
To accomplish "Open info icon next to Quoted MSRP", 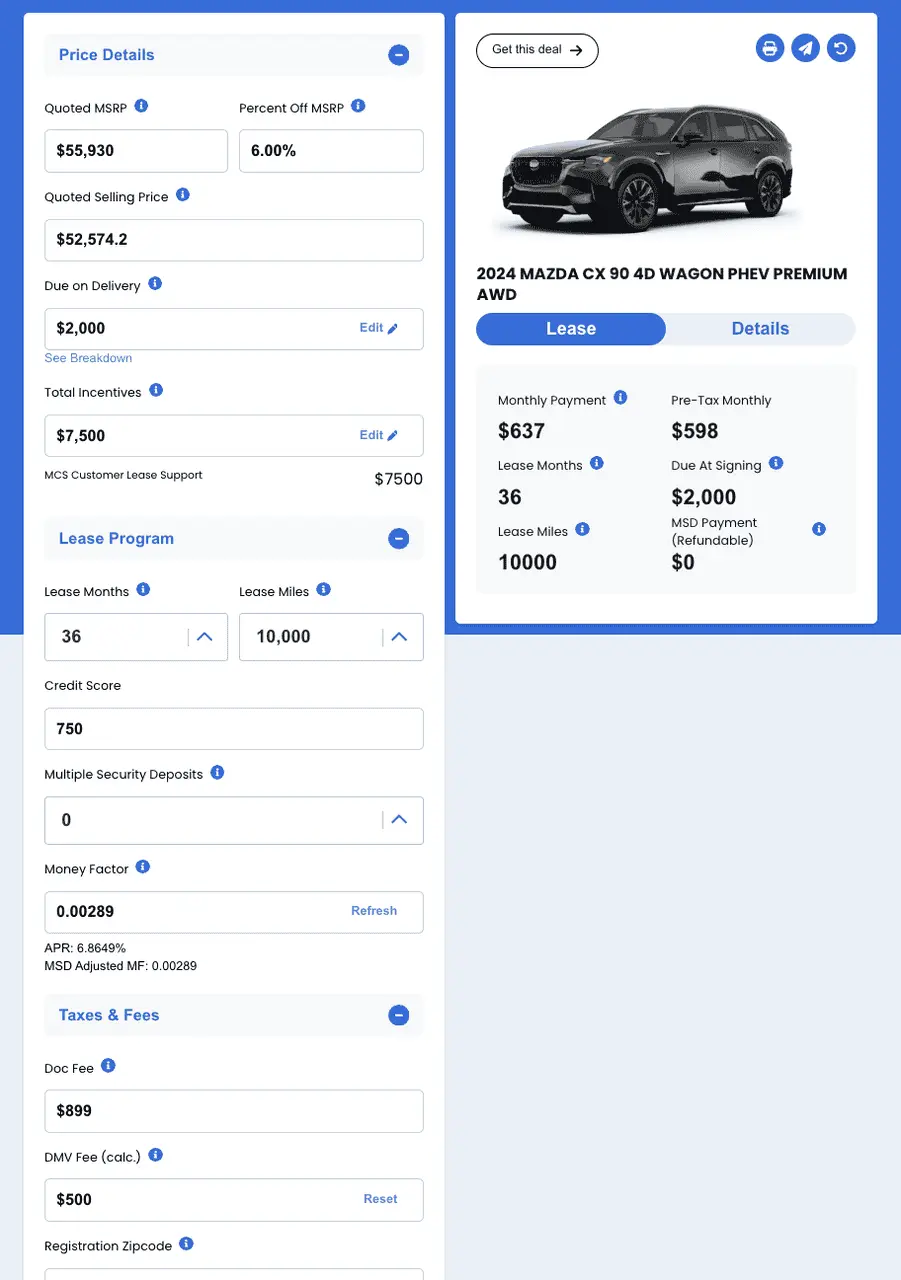I will [141, 106].
